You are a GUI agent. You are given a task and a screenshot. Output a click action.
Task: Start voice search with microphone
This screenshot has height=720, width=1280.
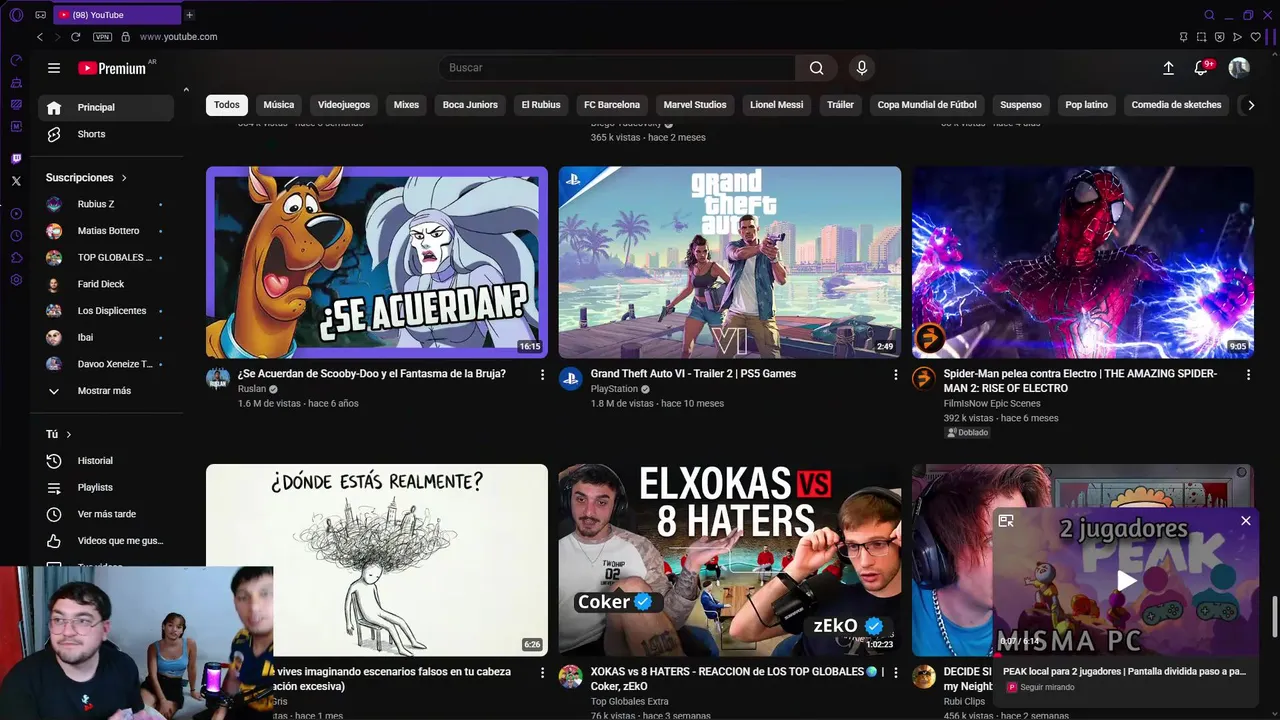click(862, 68)
